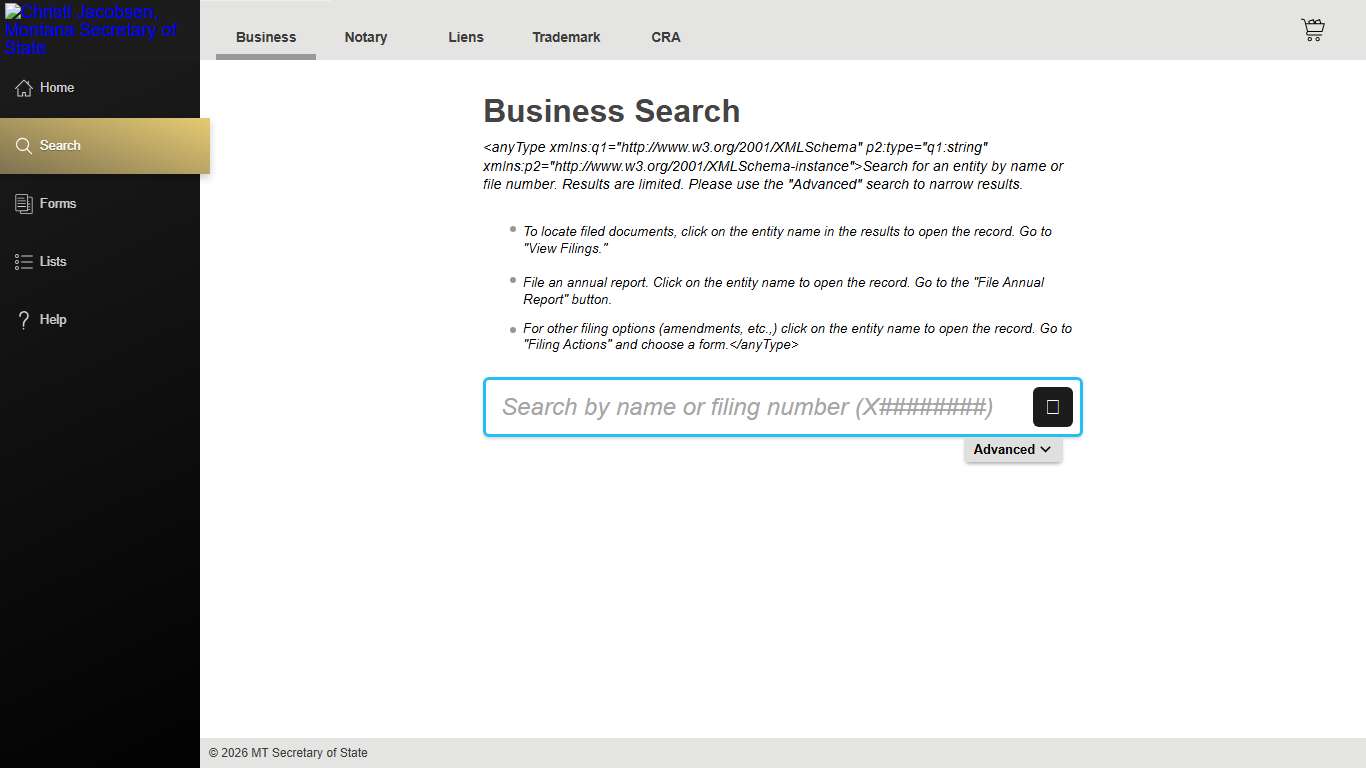Switch to the Notary tab

pyautogui.click(x=366, y=37)
